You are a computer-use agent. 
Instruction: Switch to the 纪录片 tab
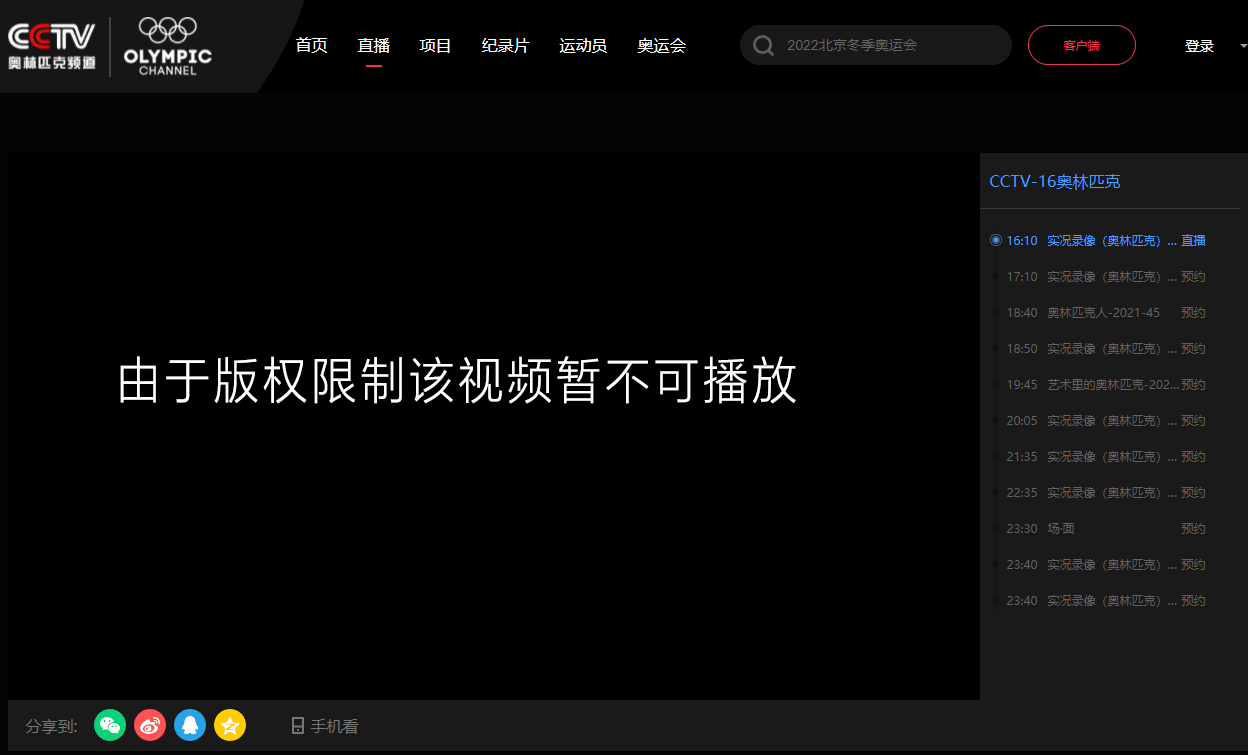[x=505, y=45]
